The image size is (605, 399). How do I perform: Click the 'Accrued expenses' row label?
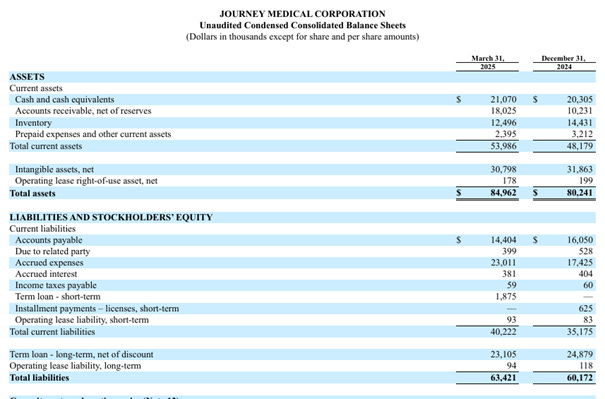click(49, 263)
